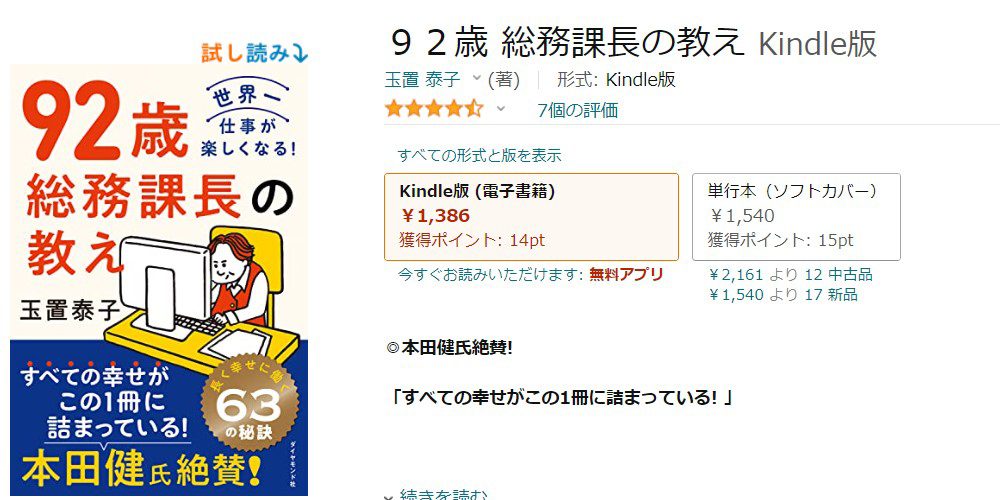Open ￥2,161 より 12 中古品 offers
1000x500 pixels.
point(791,275)
